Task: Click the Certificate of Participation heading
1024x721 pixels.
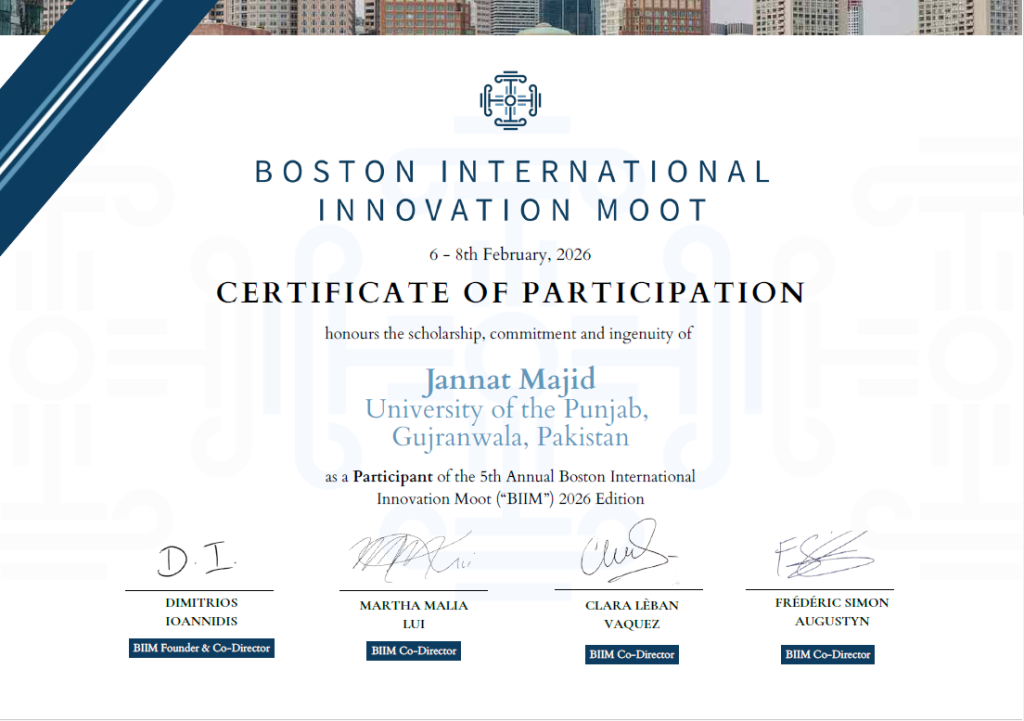Action: point(510,293)
